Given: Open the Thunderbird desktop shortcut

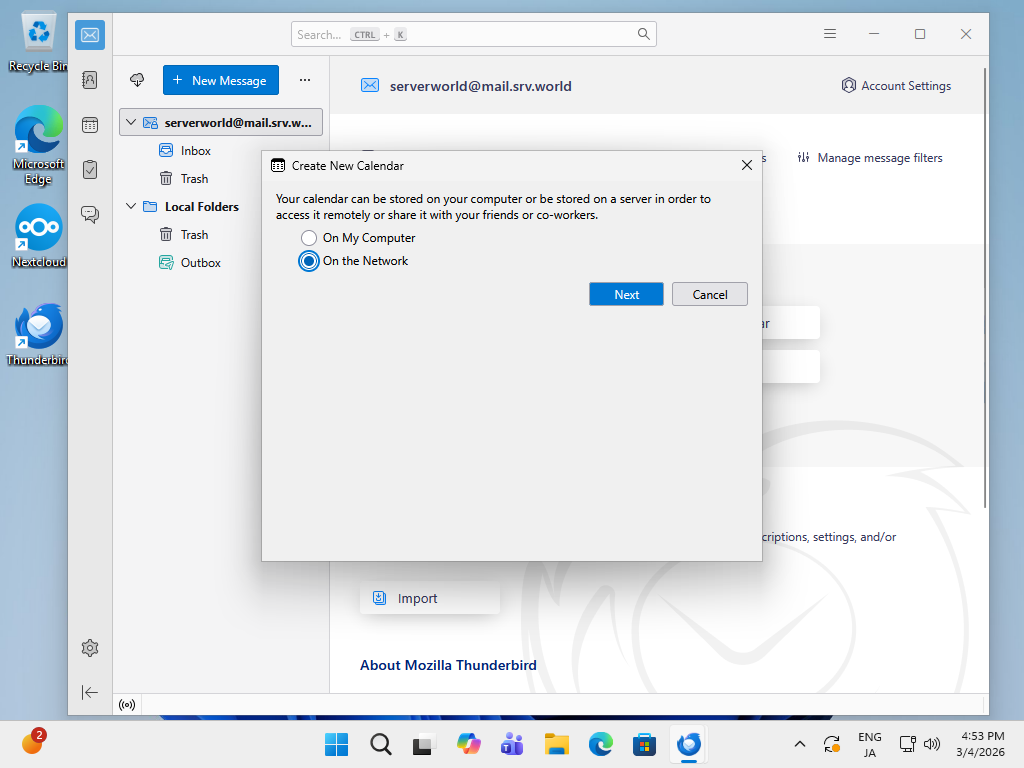Looking at the screenshot, I should (x=39, y=334).
